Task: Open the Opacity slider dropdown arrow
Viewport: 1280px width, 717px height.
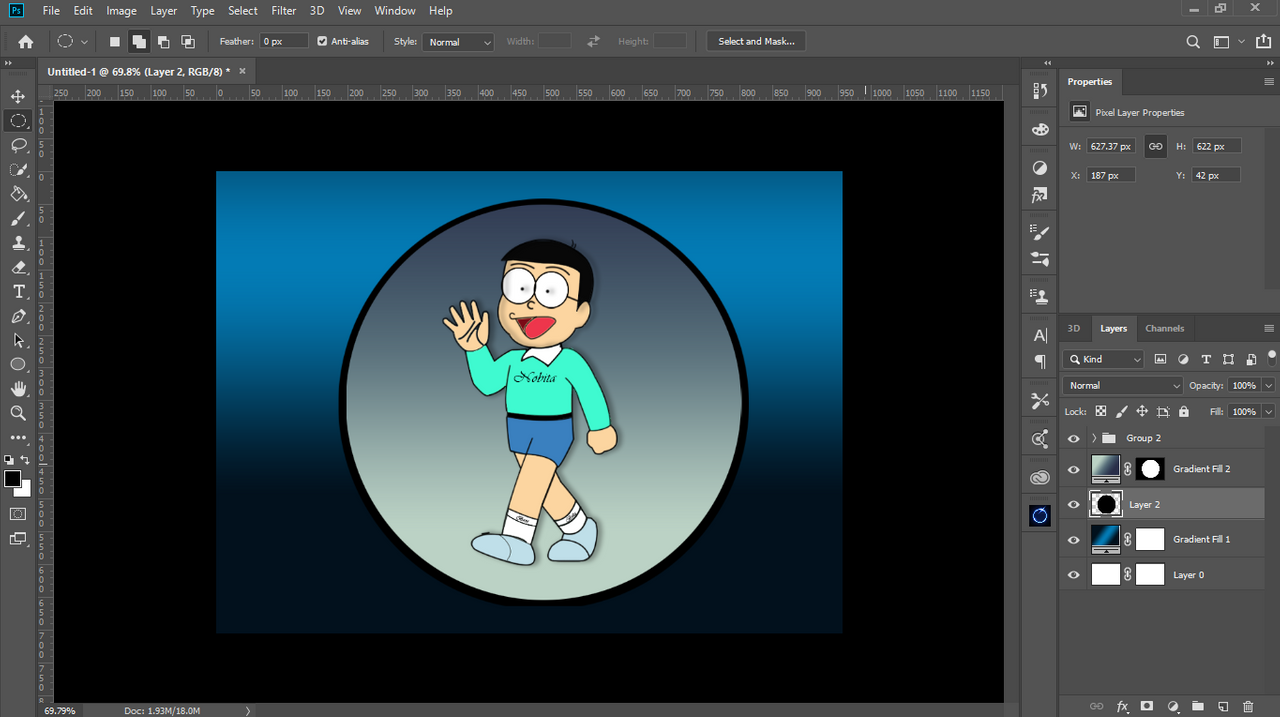Action: [1269, 385]
